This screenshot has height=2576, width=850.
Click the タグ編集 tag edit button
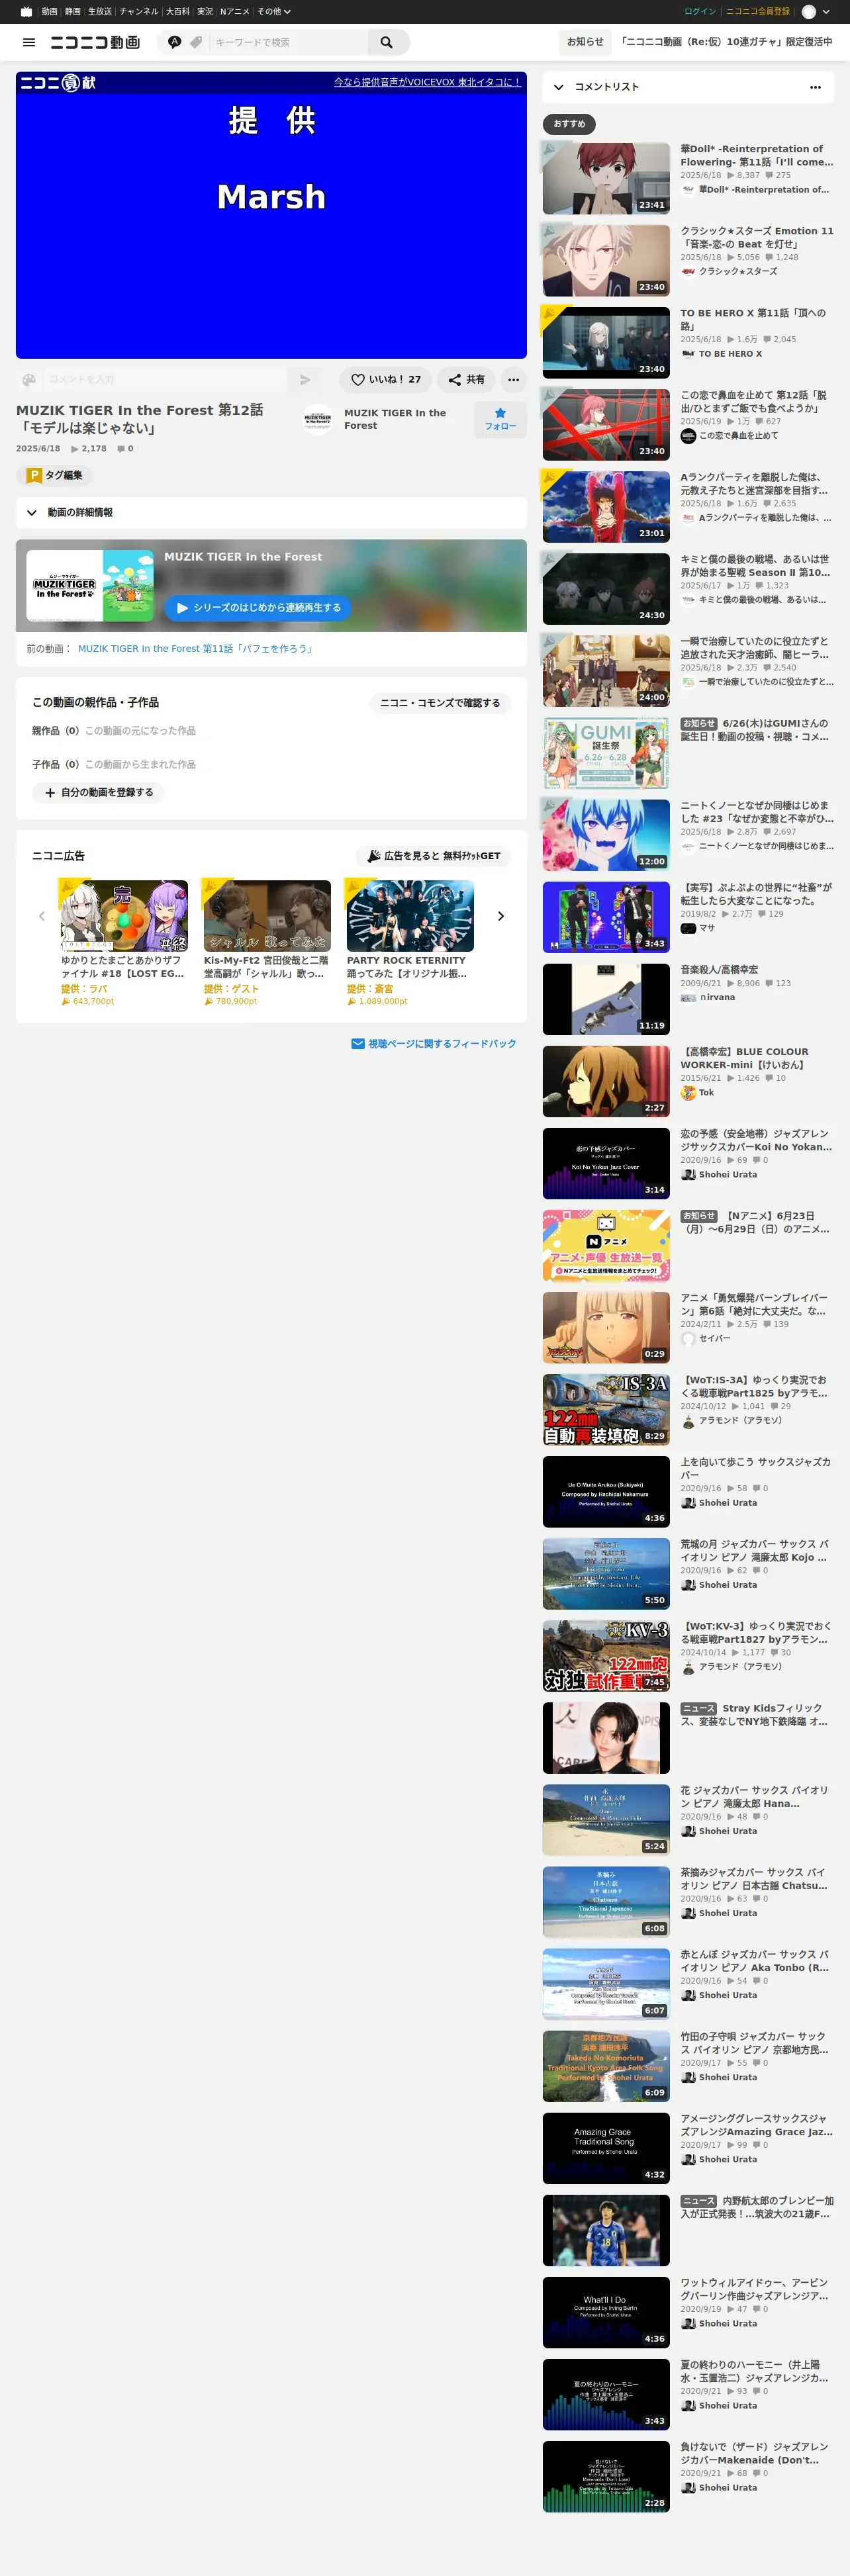point(55,476)
